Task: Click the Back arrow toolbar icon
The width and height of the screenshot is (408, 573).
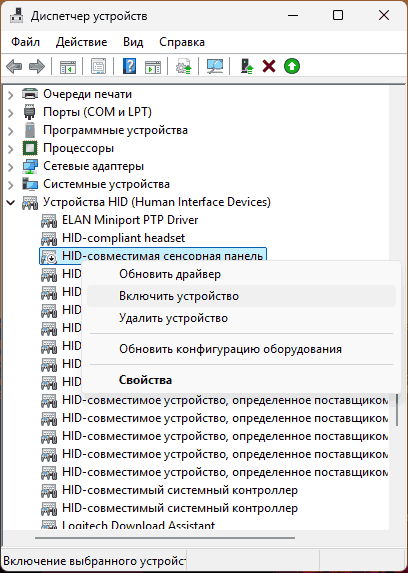Action: [14, 67]
